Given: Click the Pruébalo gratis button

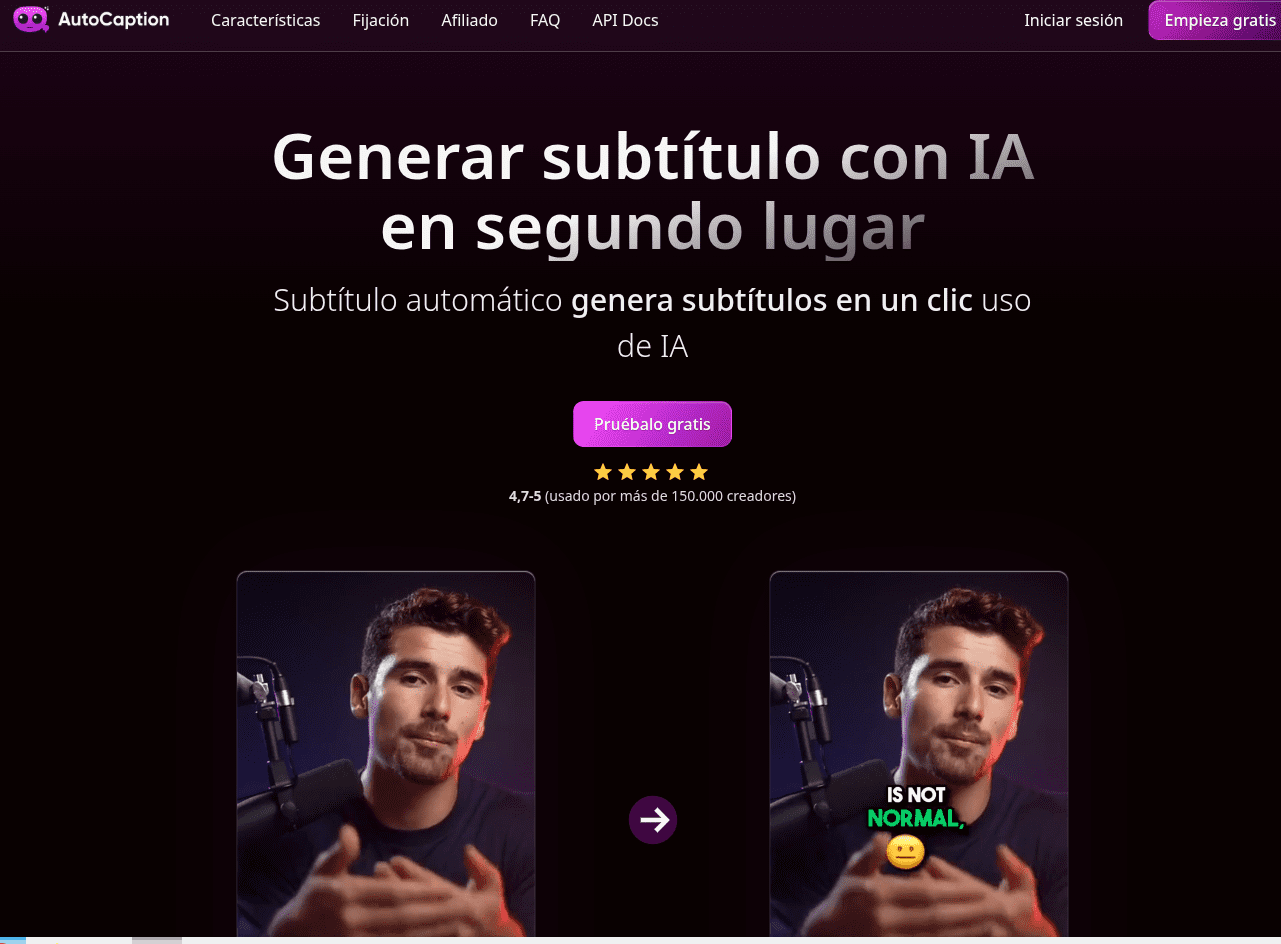Looking at the screenshot, I should 652,424.
